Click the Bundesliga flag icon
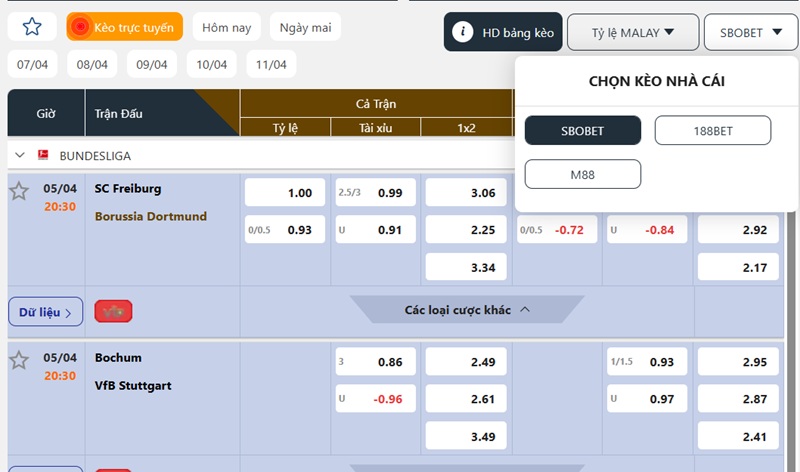 point(43,155)
